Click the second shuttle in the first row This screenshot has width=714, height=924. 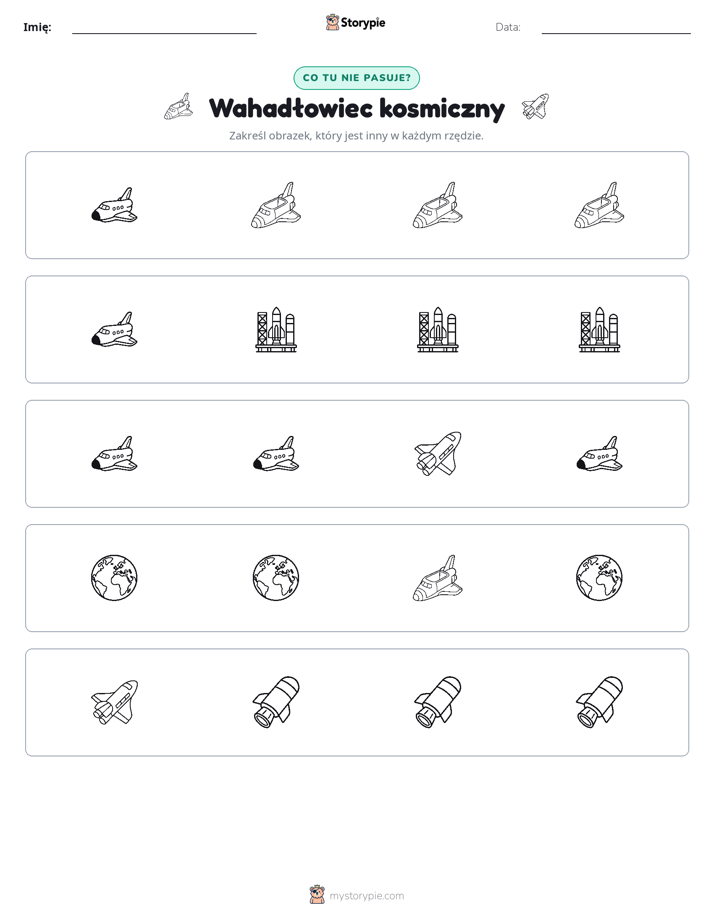276,205
